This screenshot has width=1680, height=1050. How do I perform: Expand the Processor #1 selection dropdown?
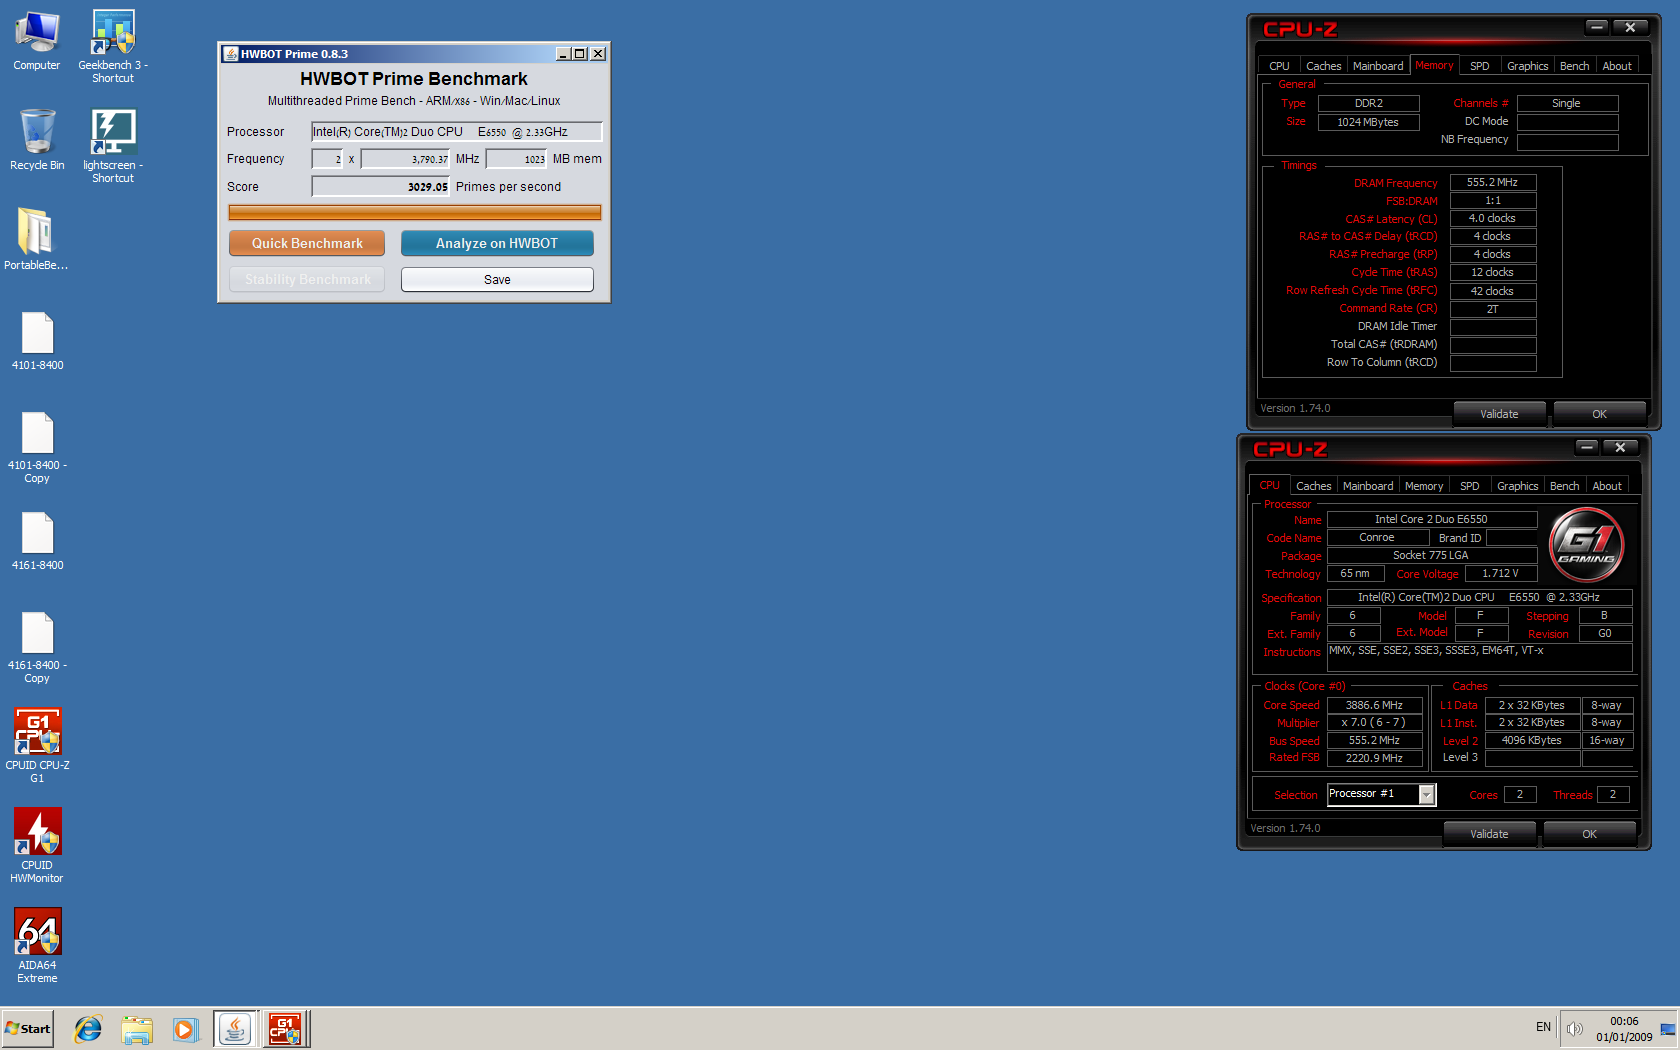pyautogui.click(x=1427, y=795)
